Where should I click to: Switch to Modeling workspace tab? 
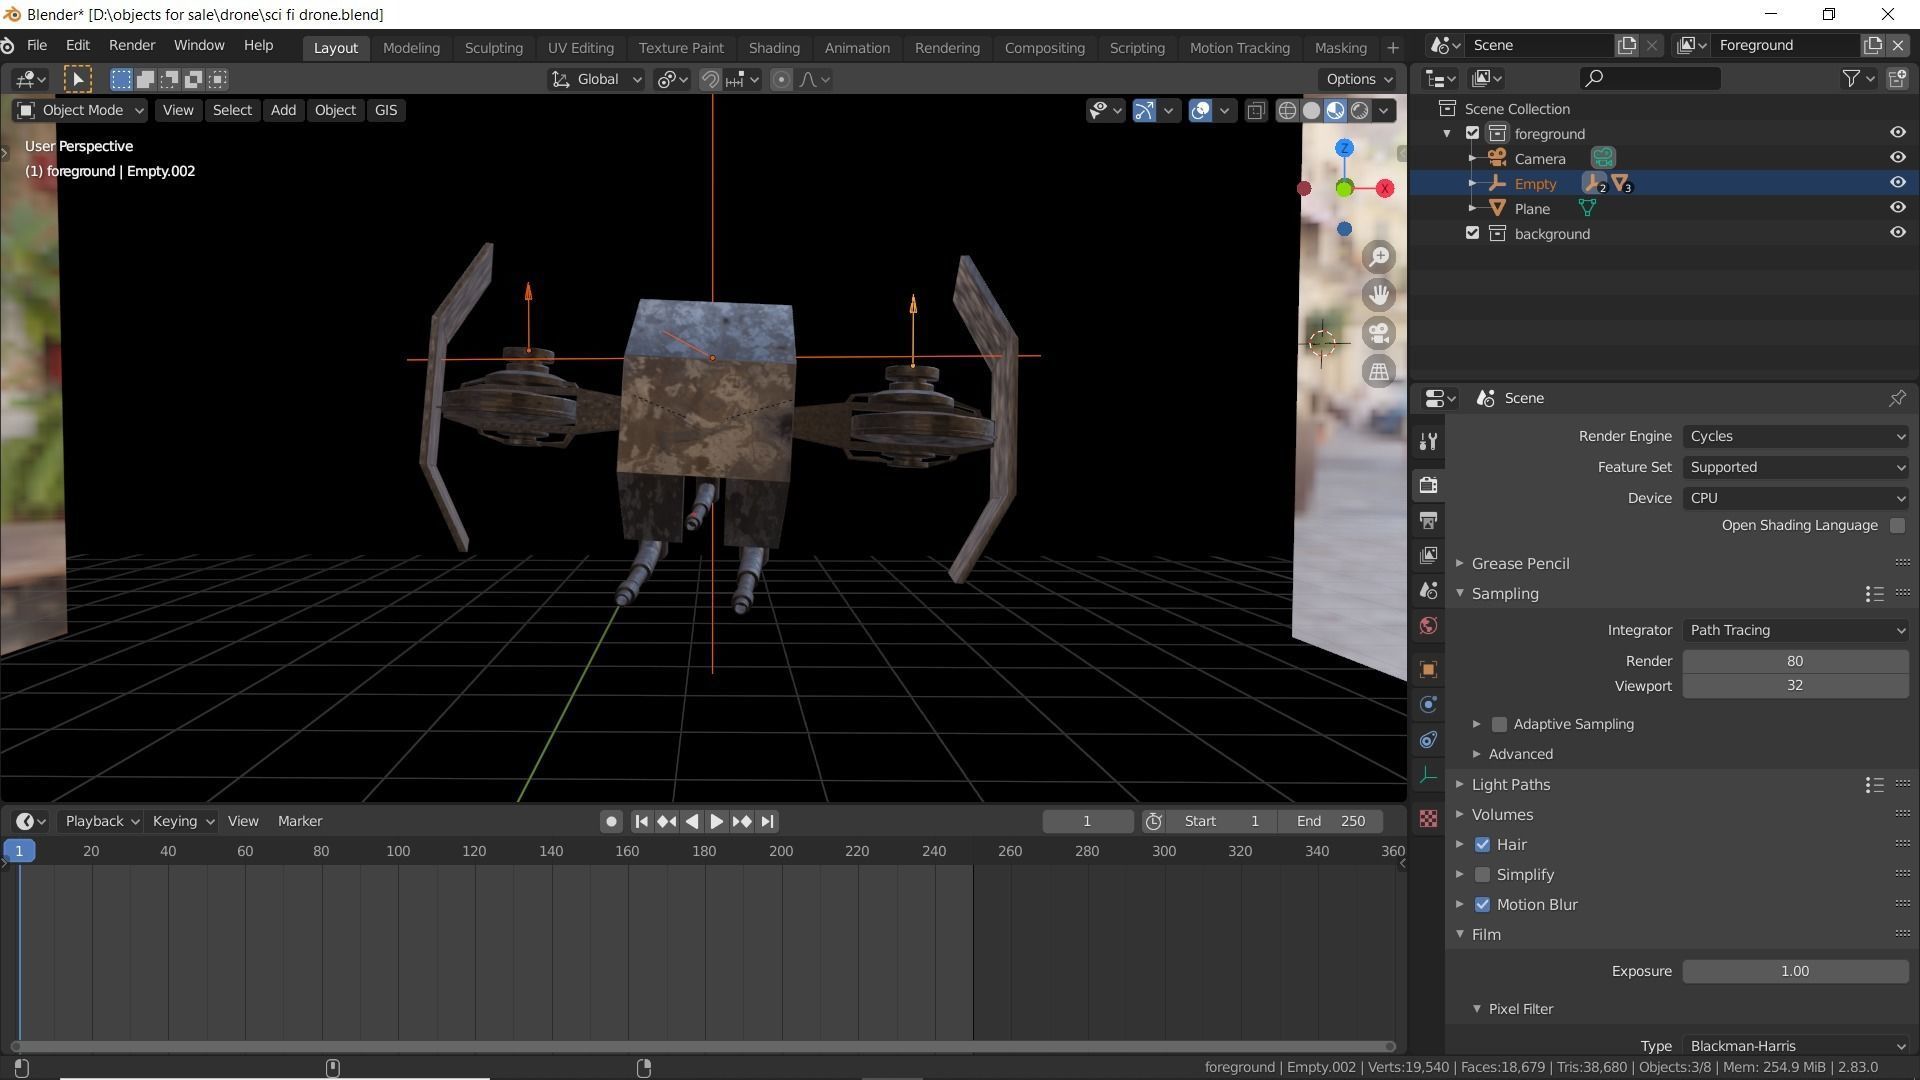coord(411,48)
